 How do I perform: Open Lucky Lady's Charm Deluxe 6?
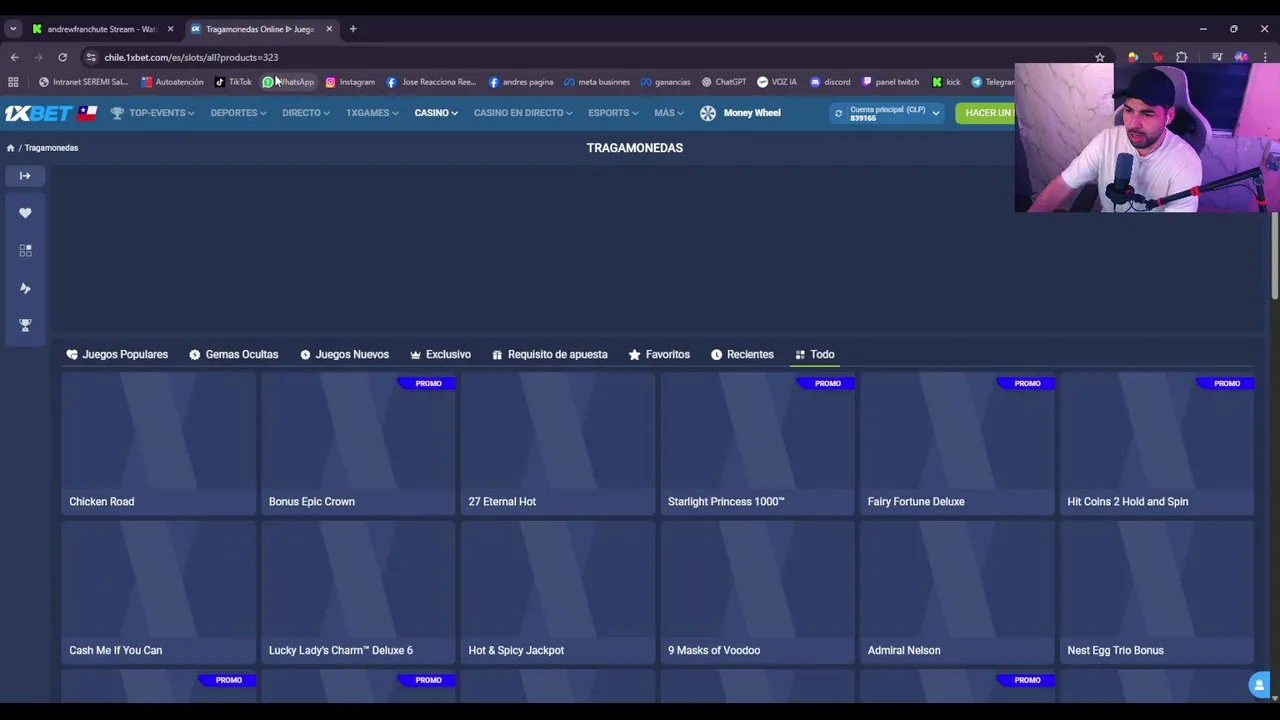click(358, 592)
